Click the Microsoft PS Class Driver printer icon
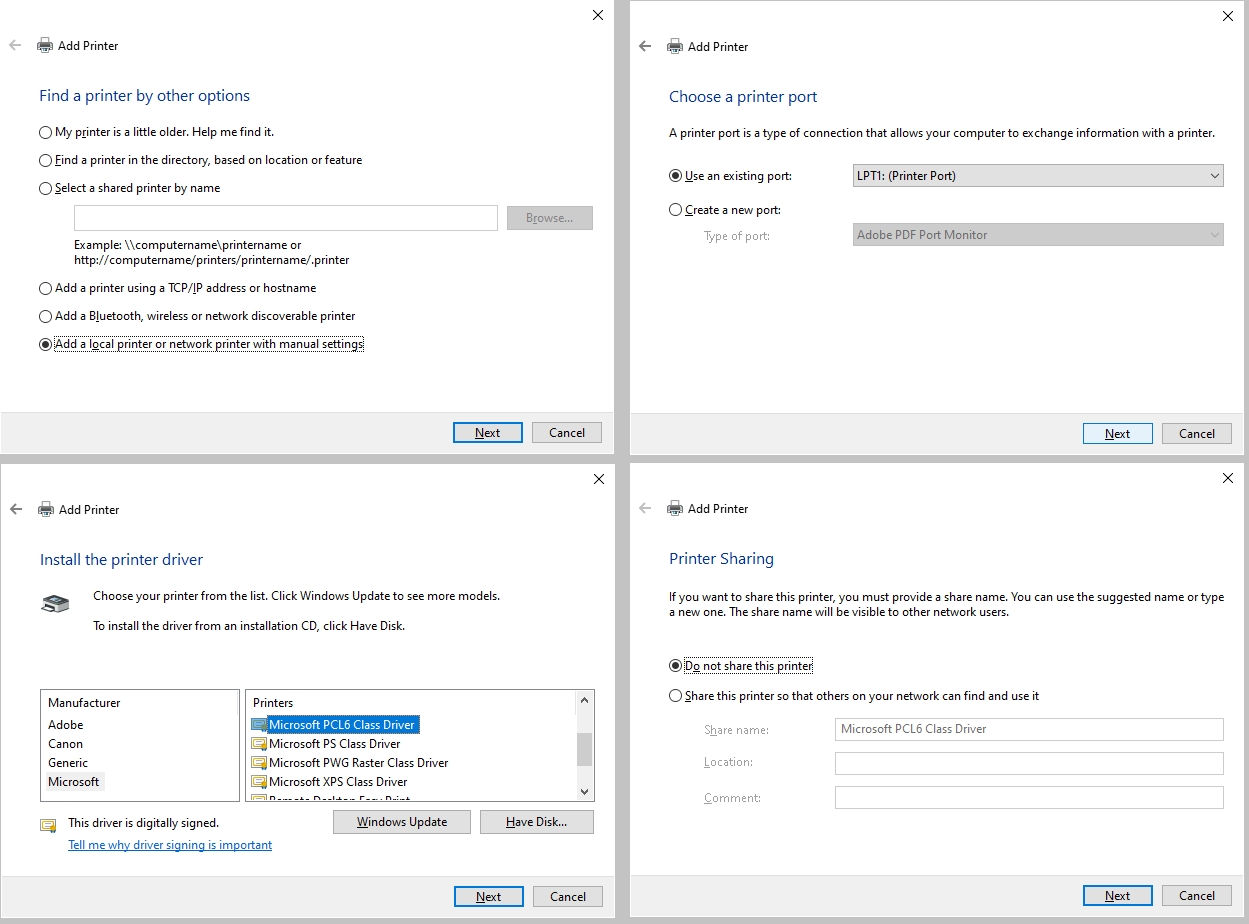Viewport: 1249px width, 924px height. point(261,744)
